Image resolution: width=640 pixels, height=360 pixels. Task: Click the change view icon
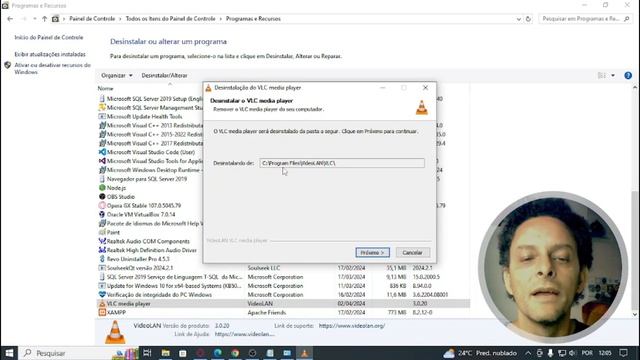tap(602, 76)
